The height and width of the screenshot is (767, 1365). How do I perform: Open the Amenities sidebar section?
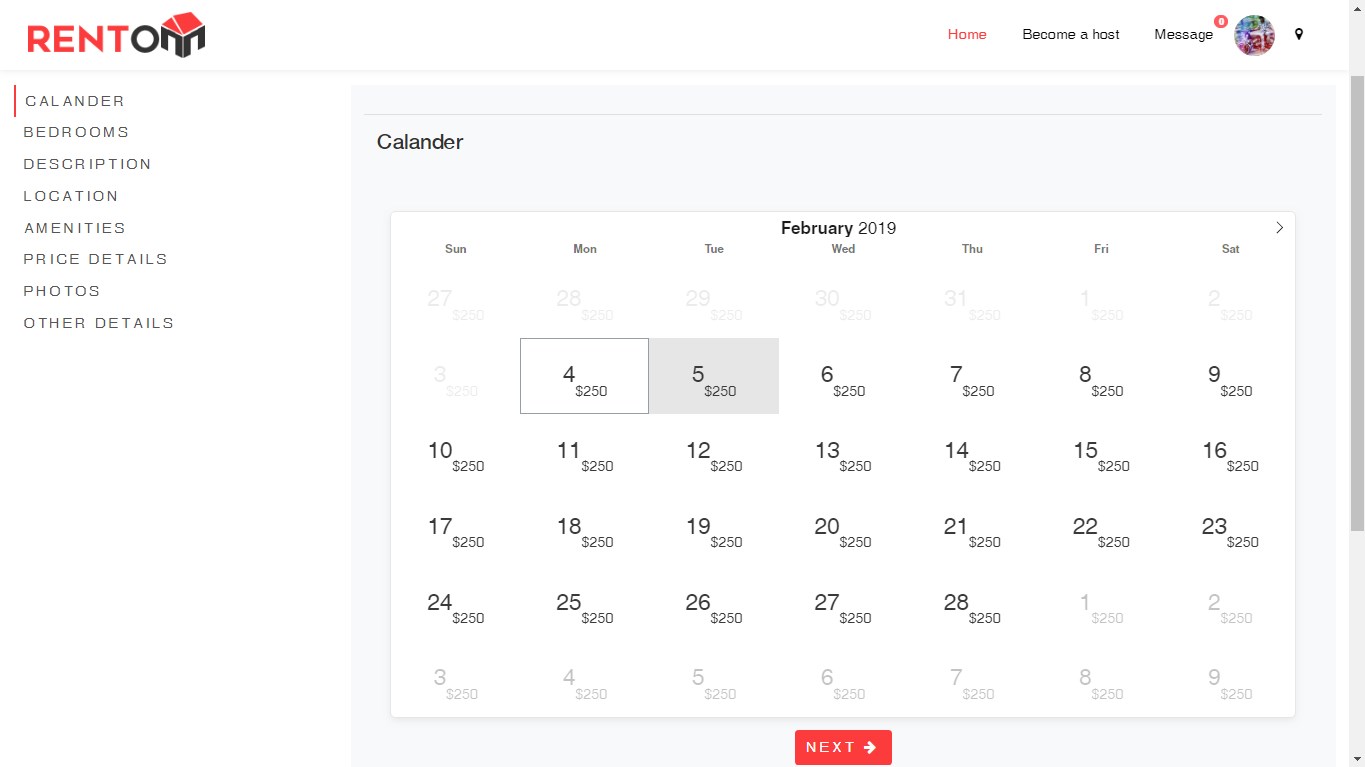pos(75,228)
